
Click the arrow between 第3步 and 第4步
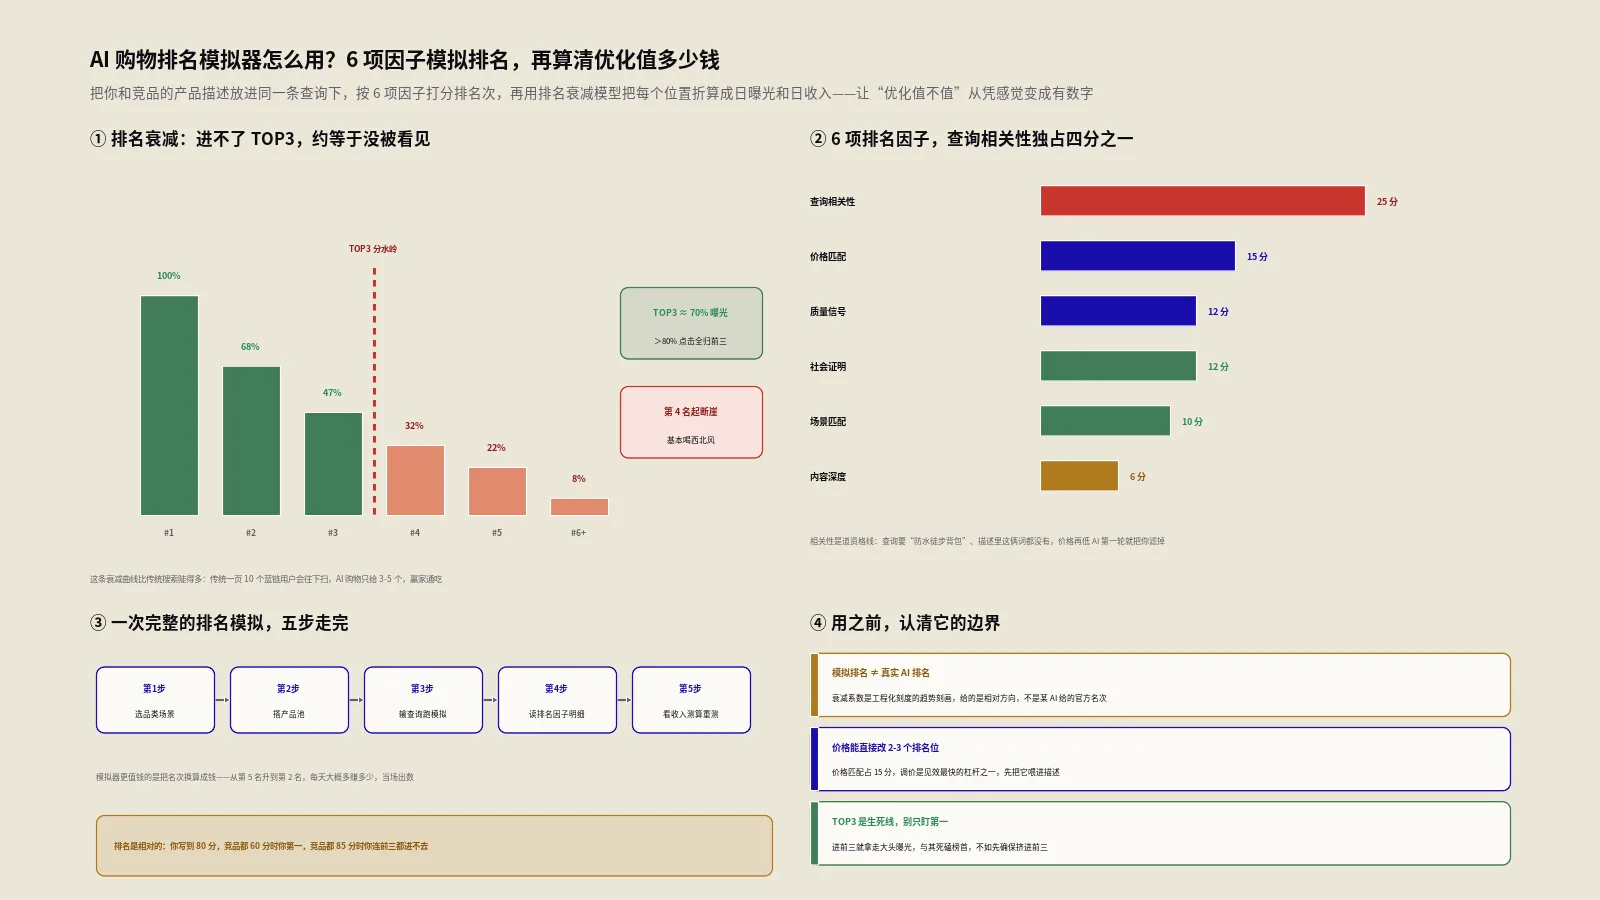tap(490, 700)
